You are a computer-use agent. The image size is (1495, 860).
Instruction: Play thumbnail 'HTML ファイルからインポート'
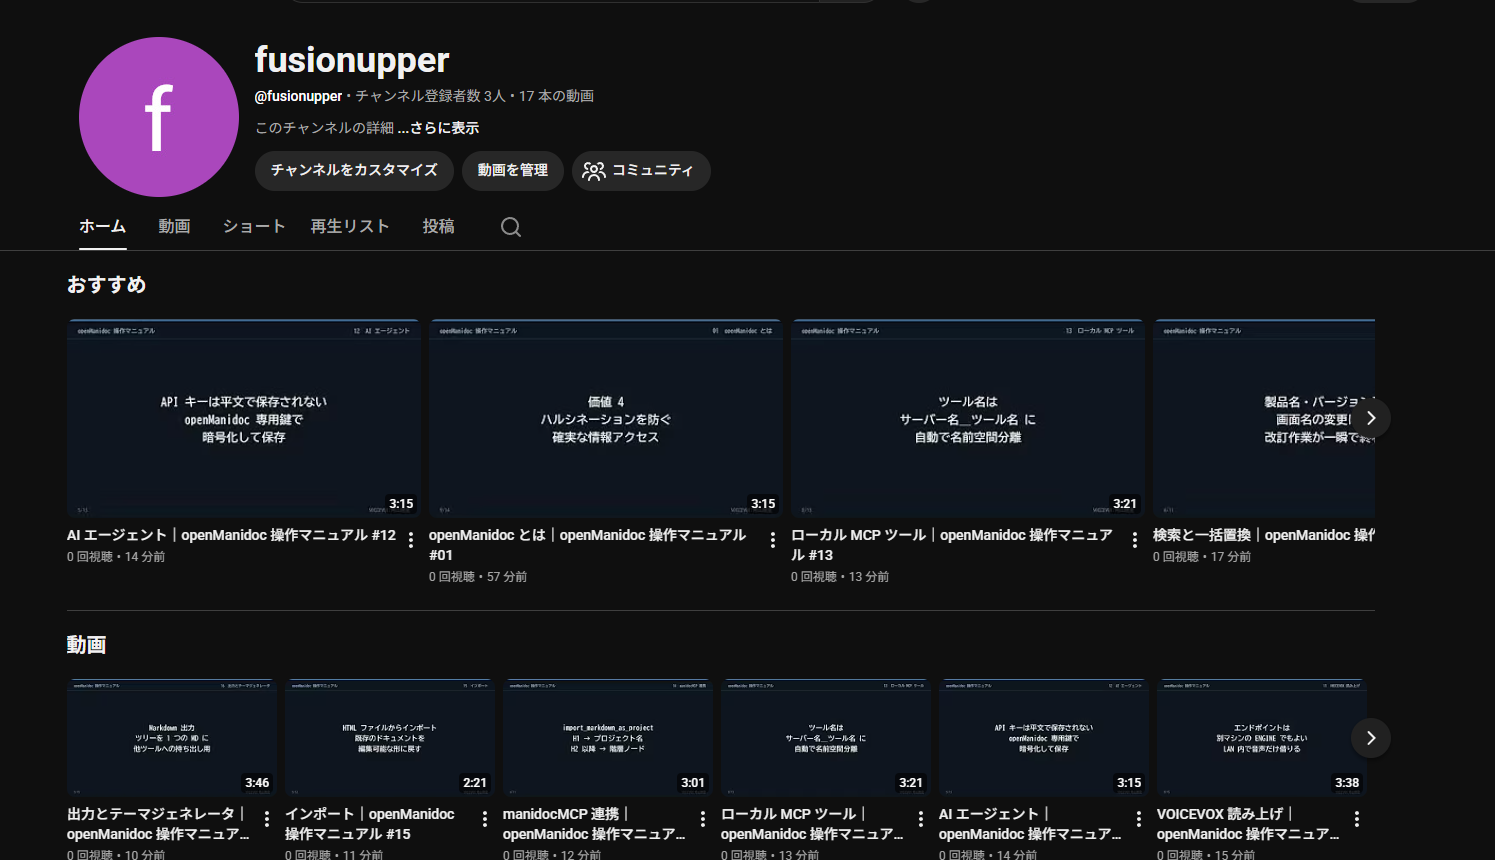coord(390,738)
